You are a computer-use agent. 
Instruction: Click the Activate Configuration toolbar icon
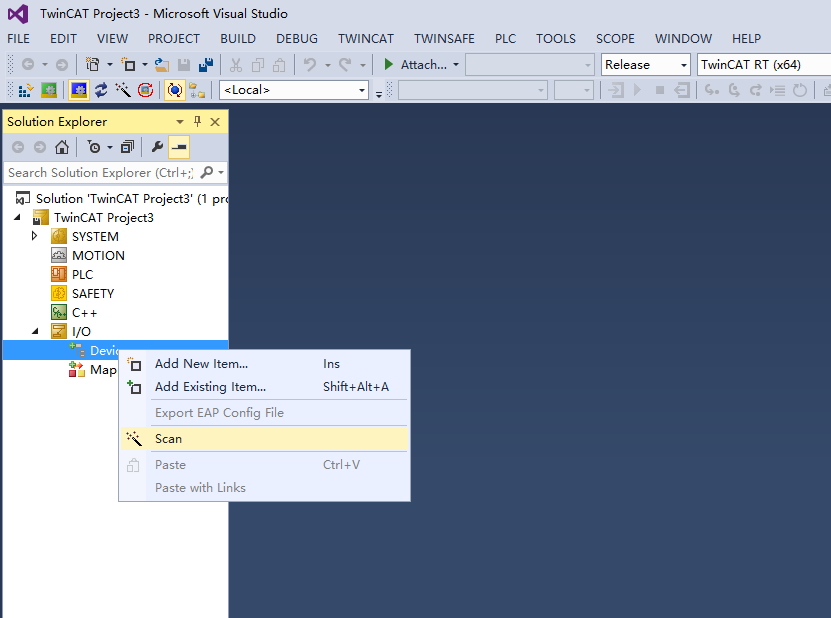24,90
